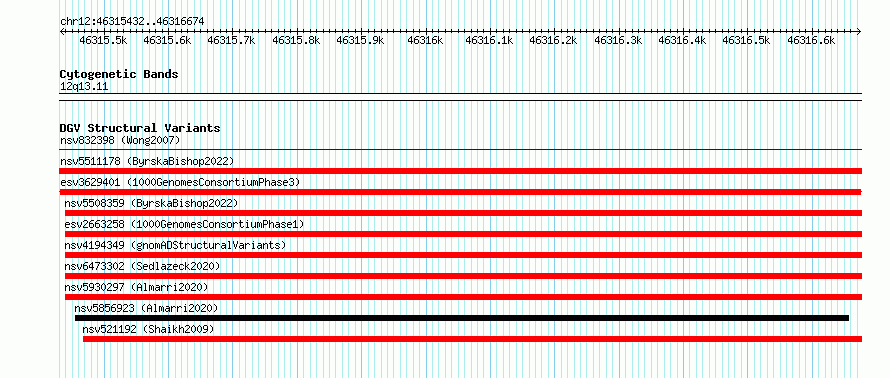Click the 46315.5k ruler mark

(x=103, y=40)
